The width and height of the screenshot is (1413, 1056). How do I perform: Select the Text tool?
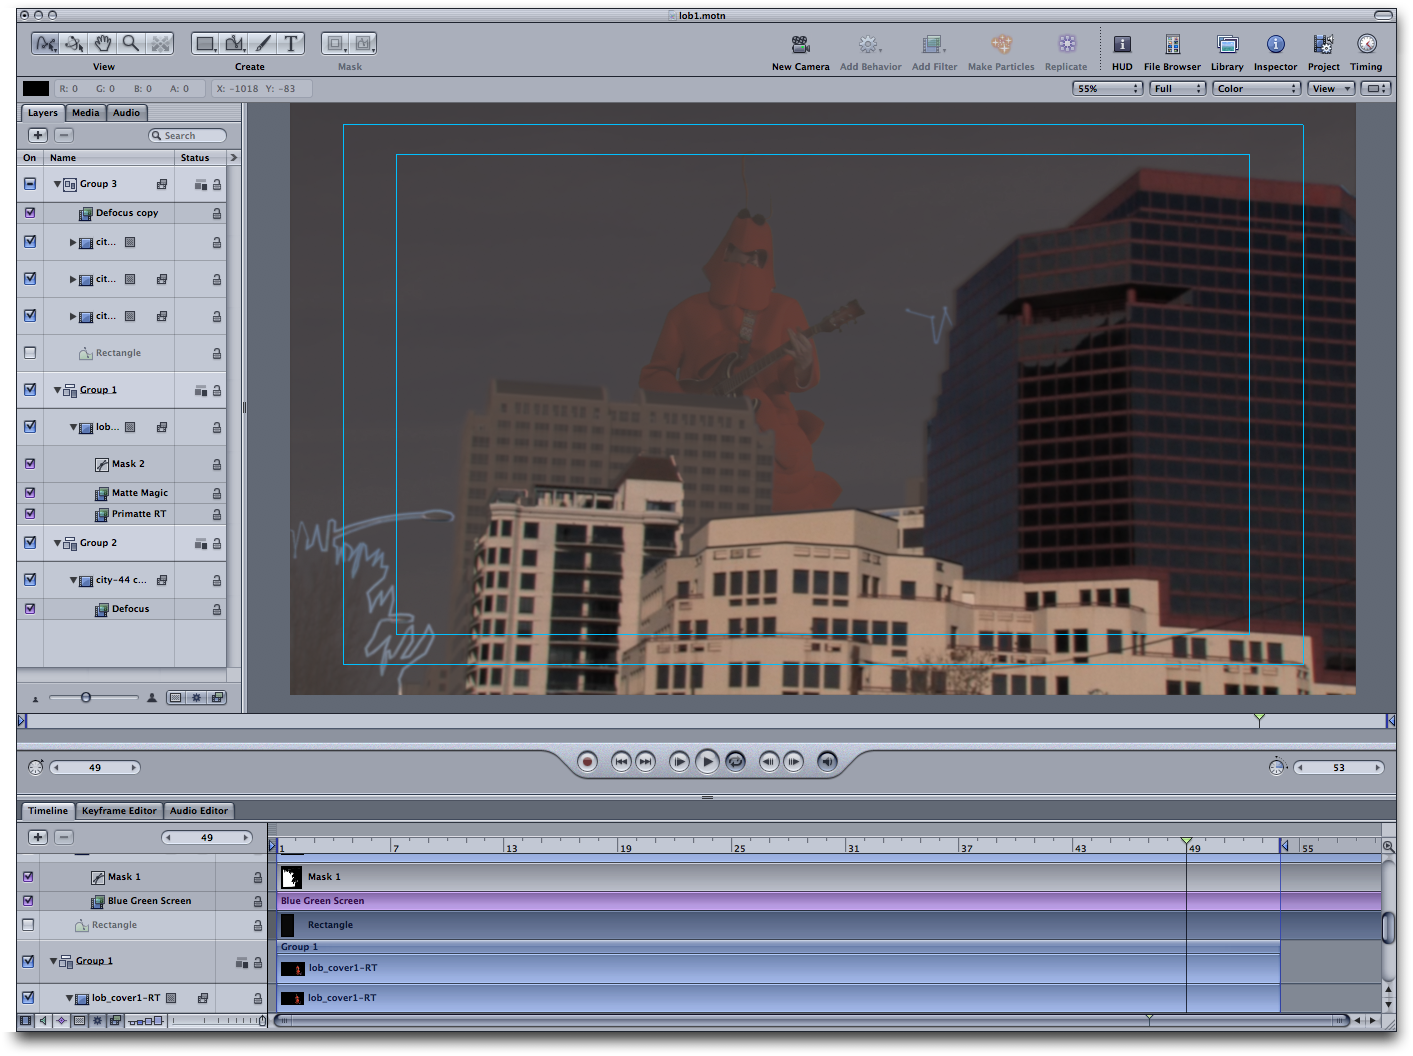(291, 44)
